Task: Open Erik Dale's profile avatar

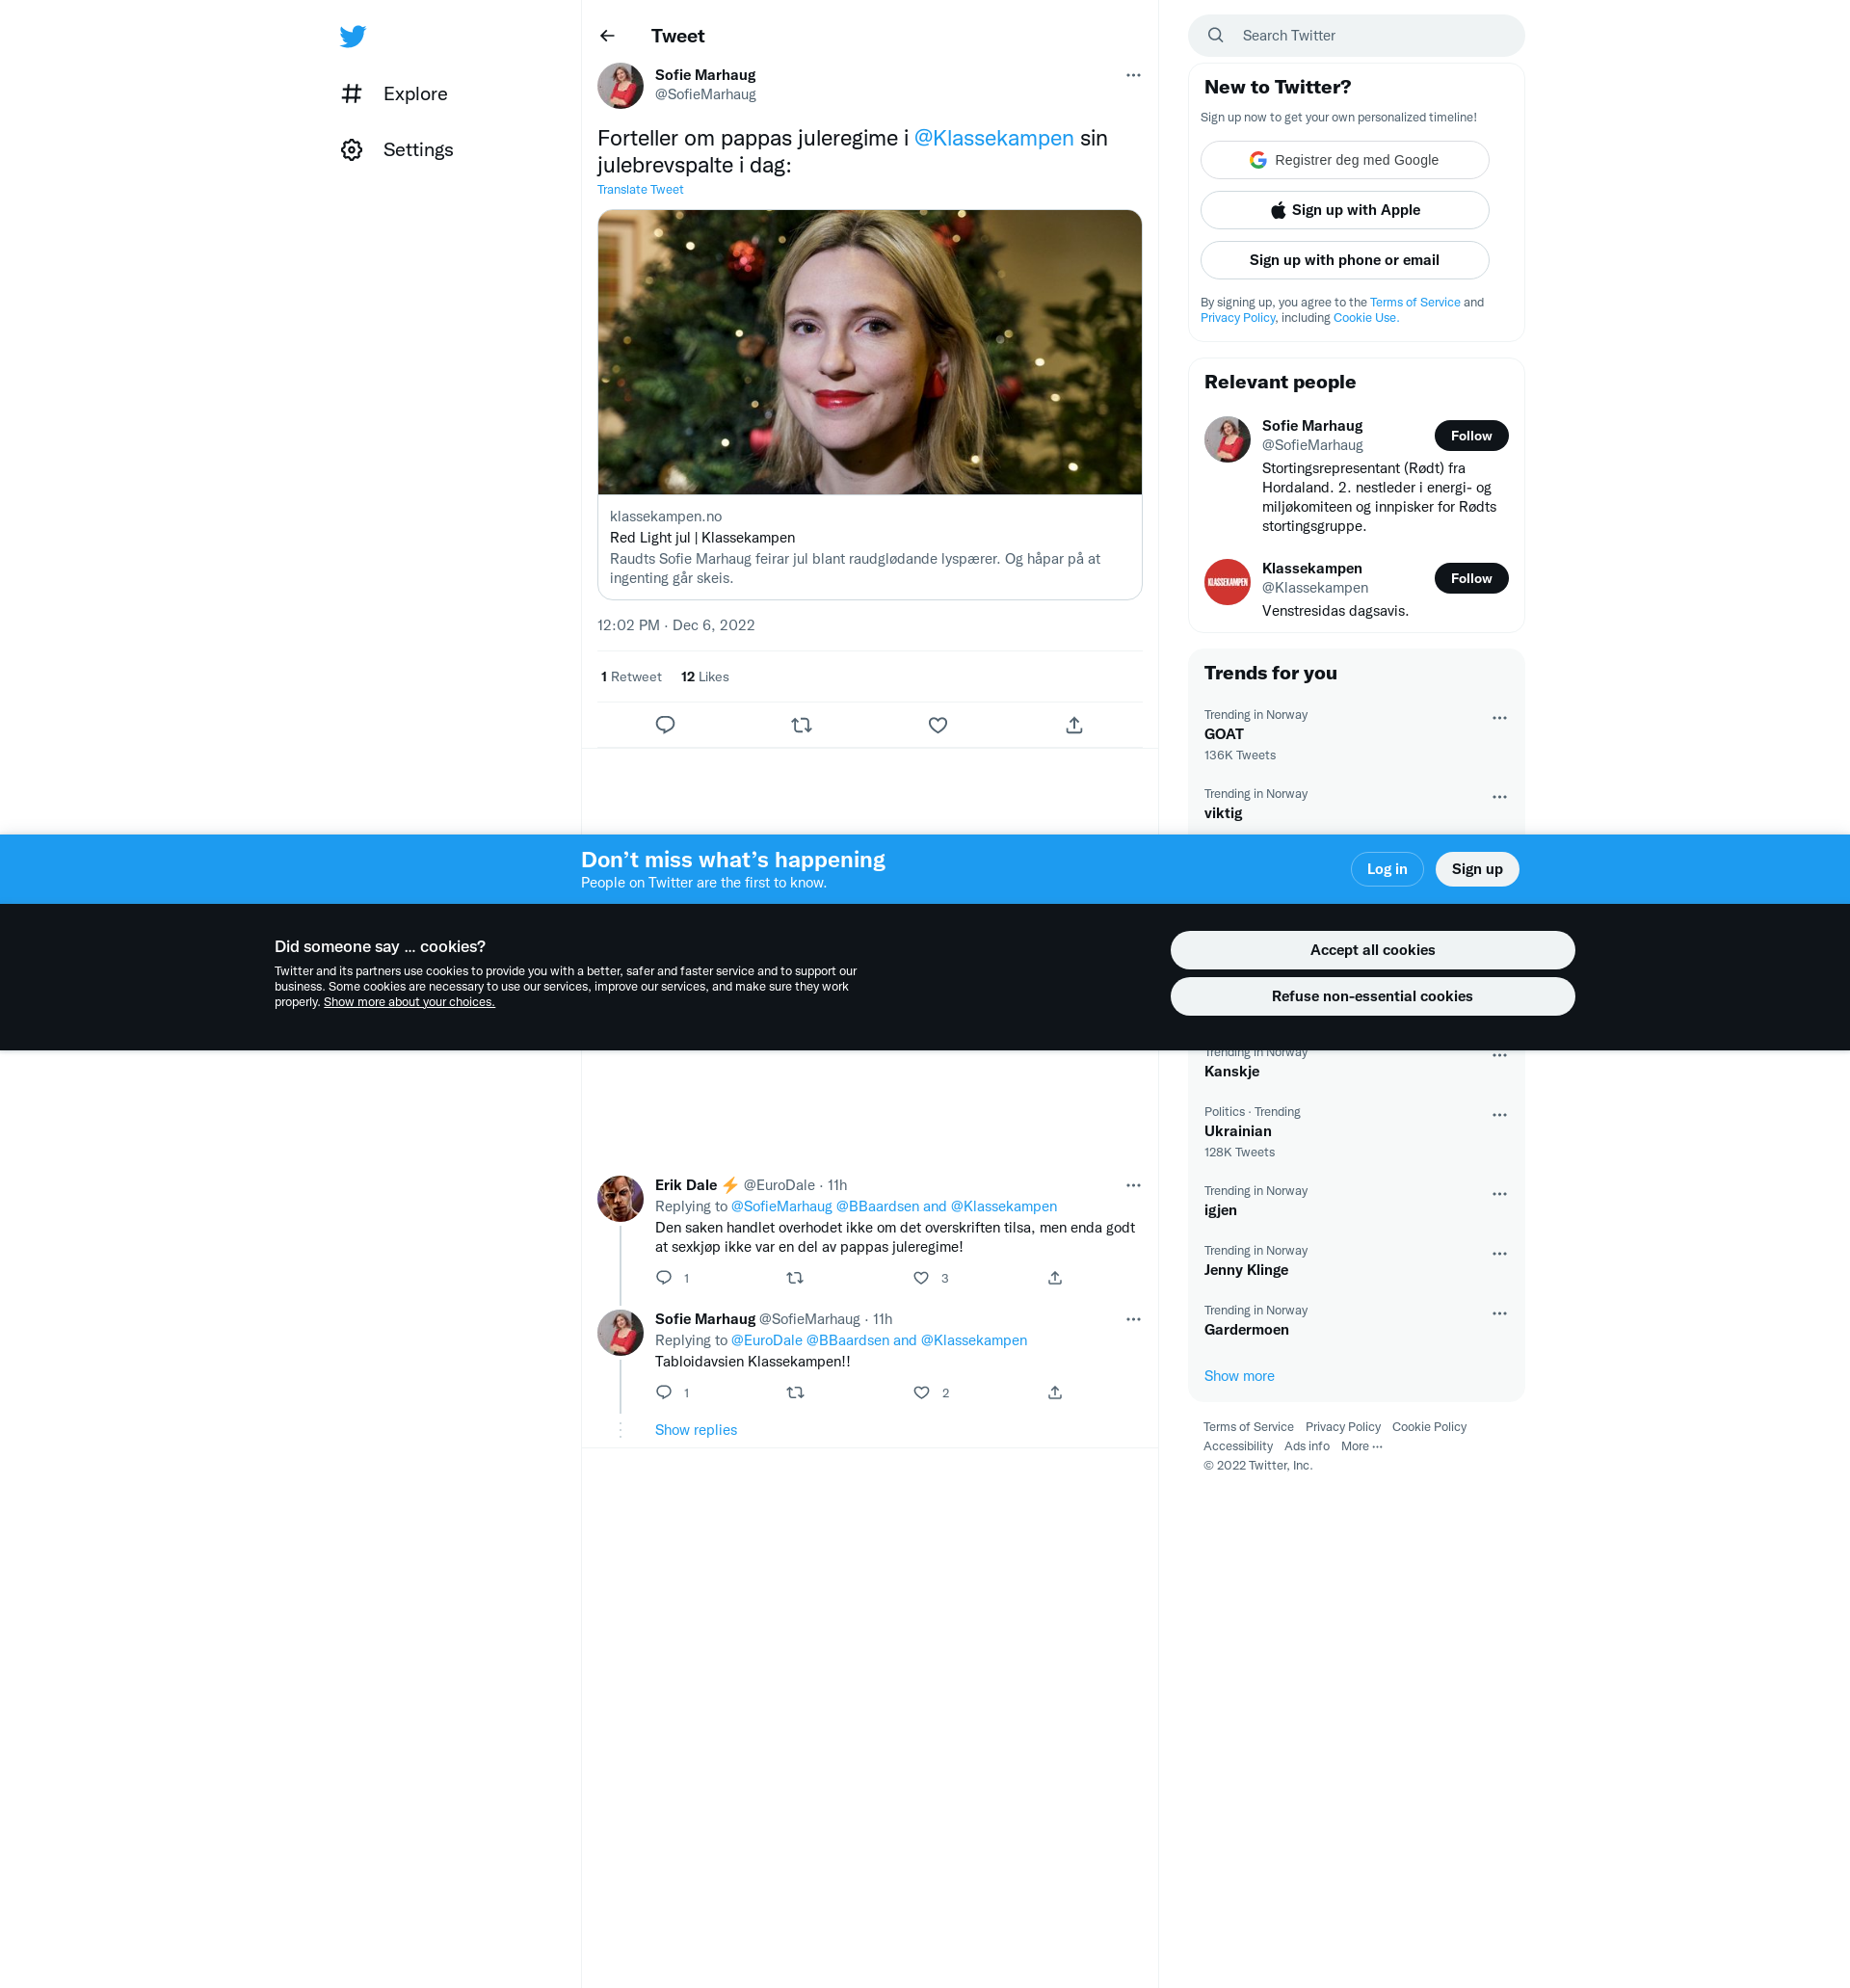Action: pyautogui.click(x=620, y=1198)
